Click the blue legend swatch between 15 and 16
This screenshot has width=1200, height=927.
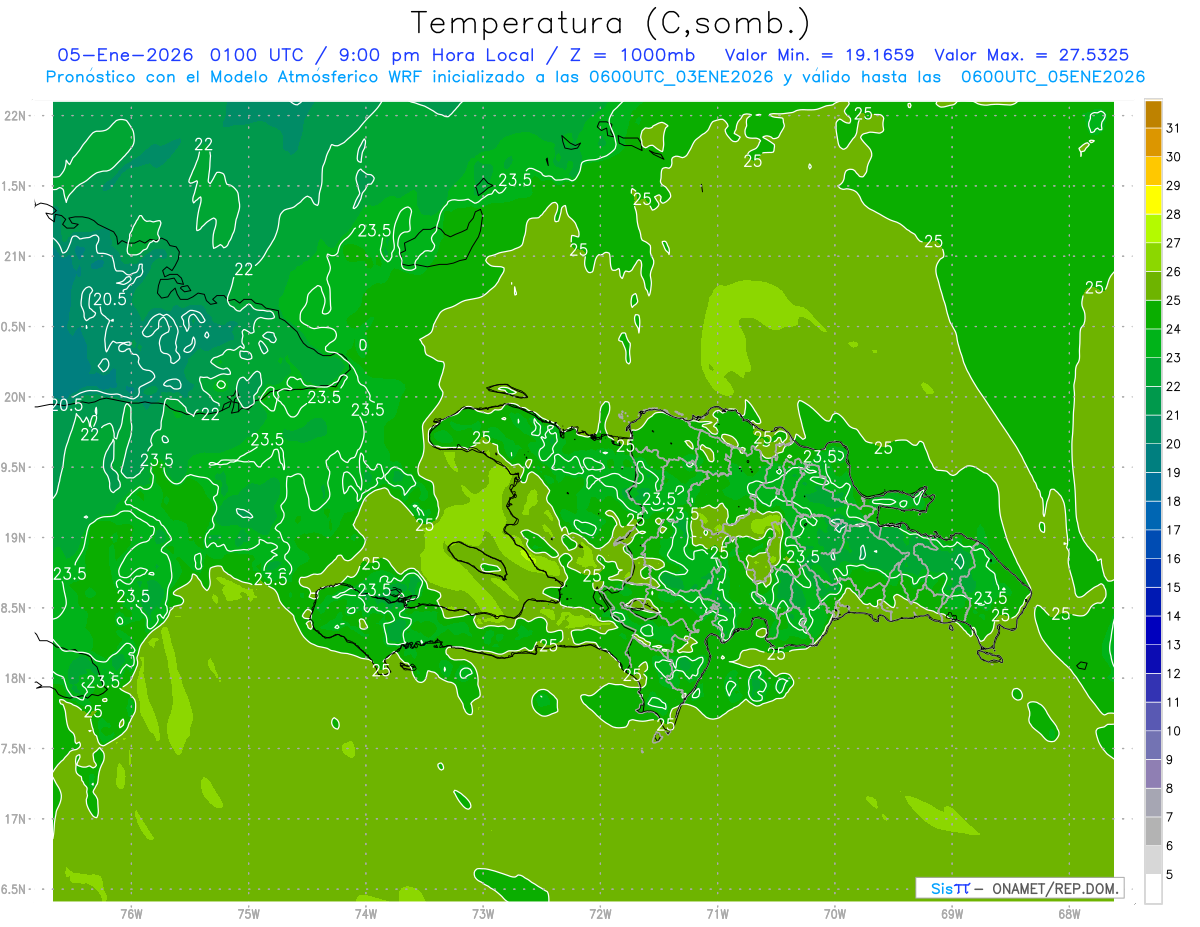[1153, 573]
